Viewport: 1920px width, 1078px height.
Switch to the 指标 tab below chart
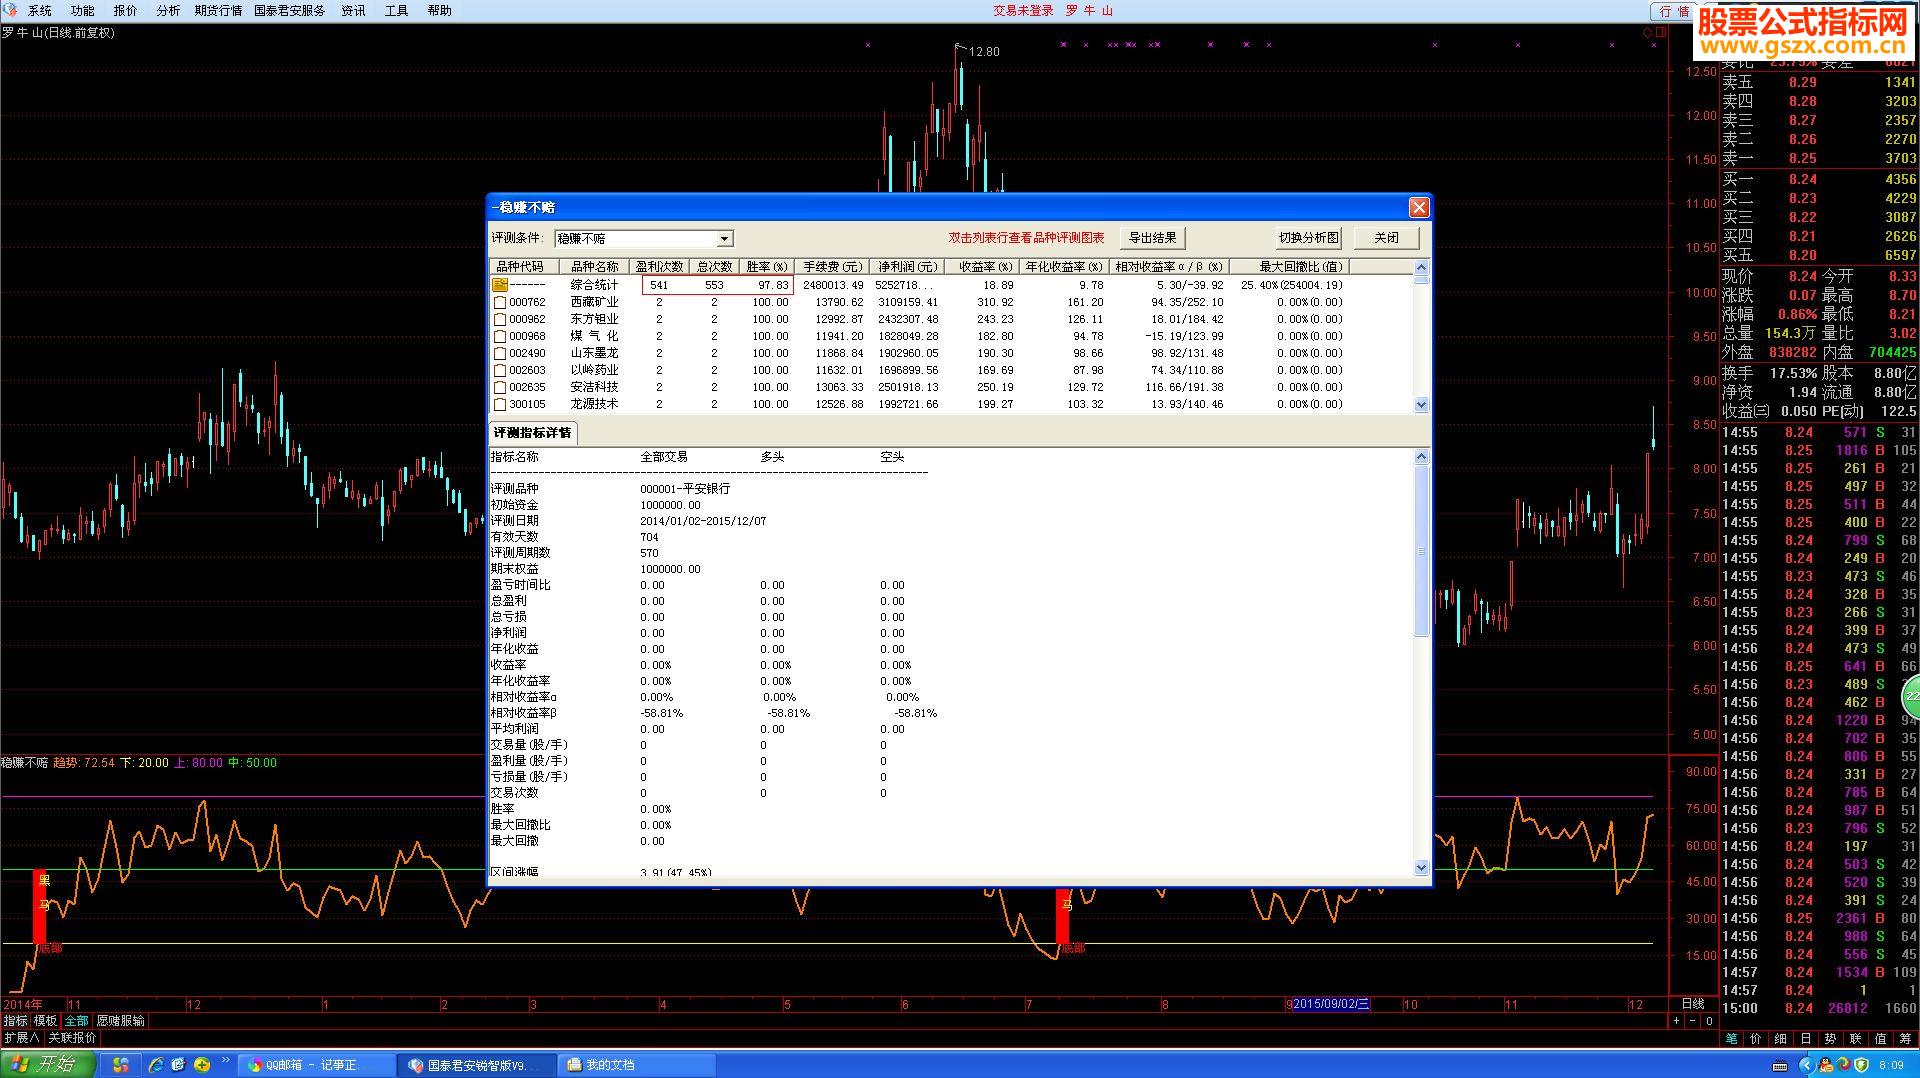pyautogui.click(x=16, y=1021)
